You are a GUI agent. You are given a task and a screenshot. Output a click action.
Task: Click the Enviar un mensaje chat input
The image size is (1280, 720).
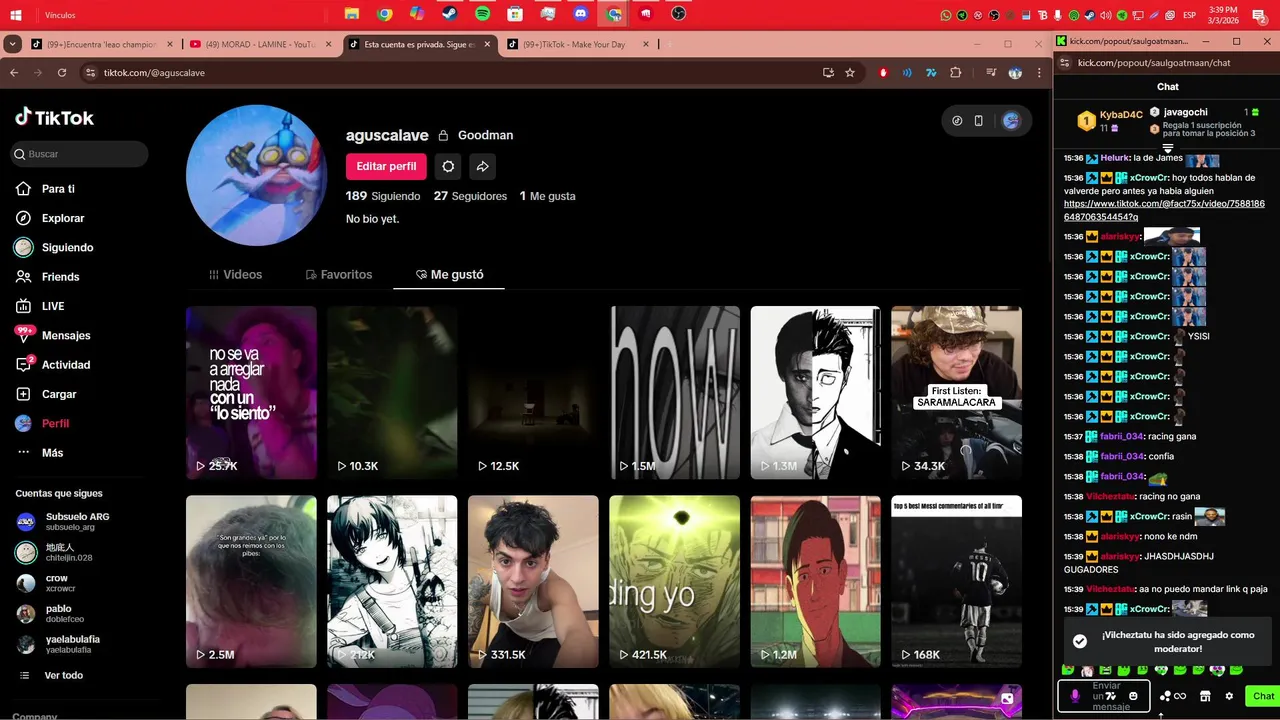point(1104,696)
